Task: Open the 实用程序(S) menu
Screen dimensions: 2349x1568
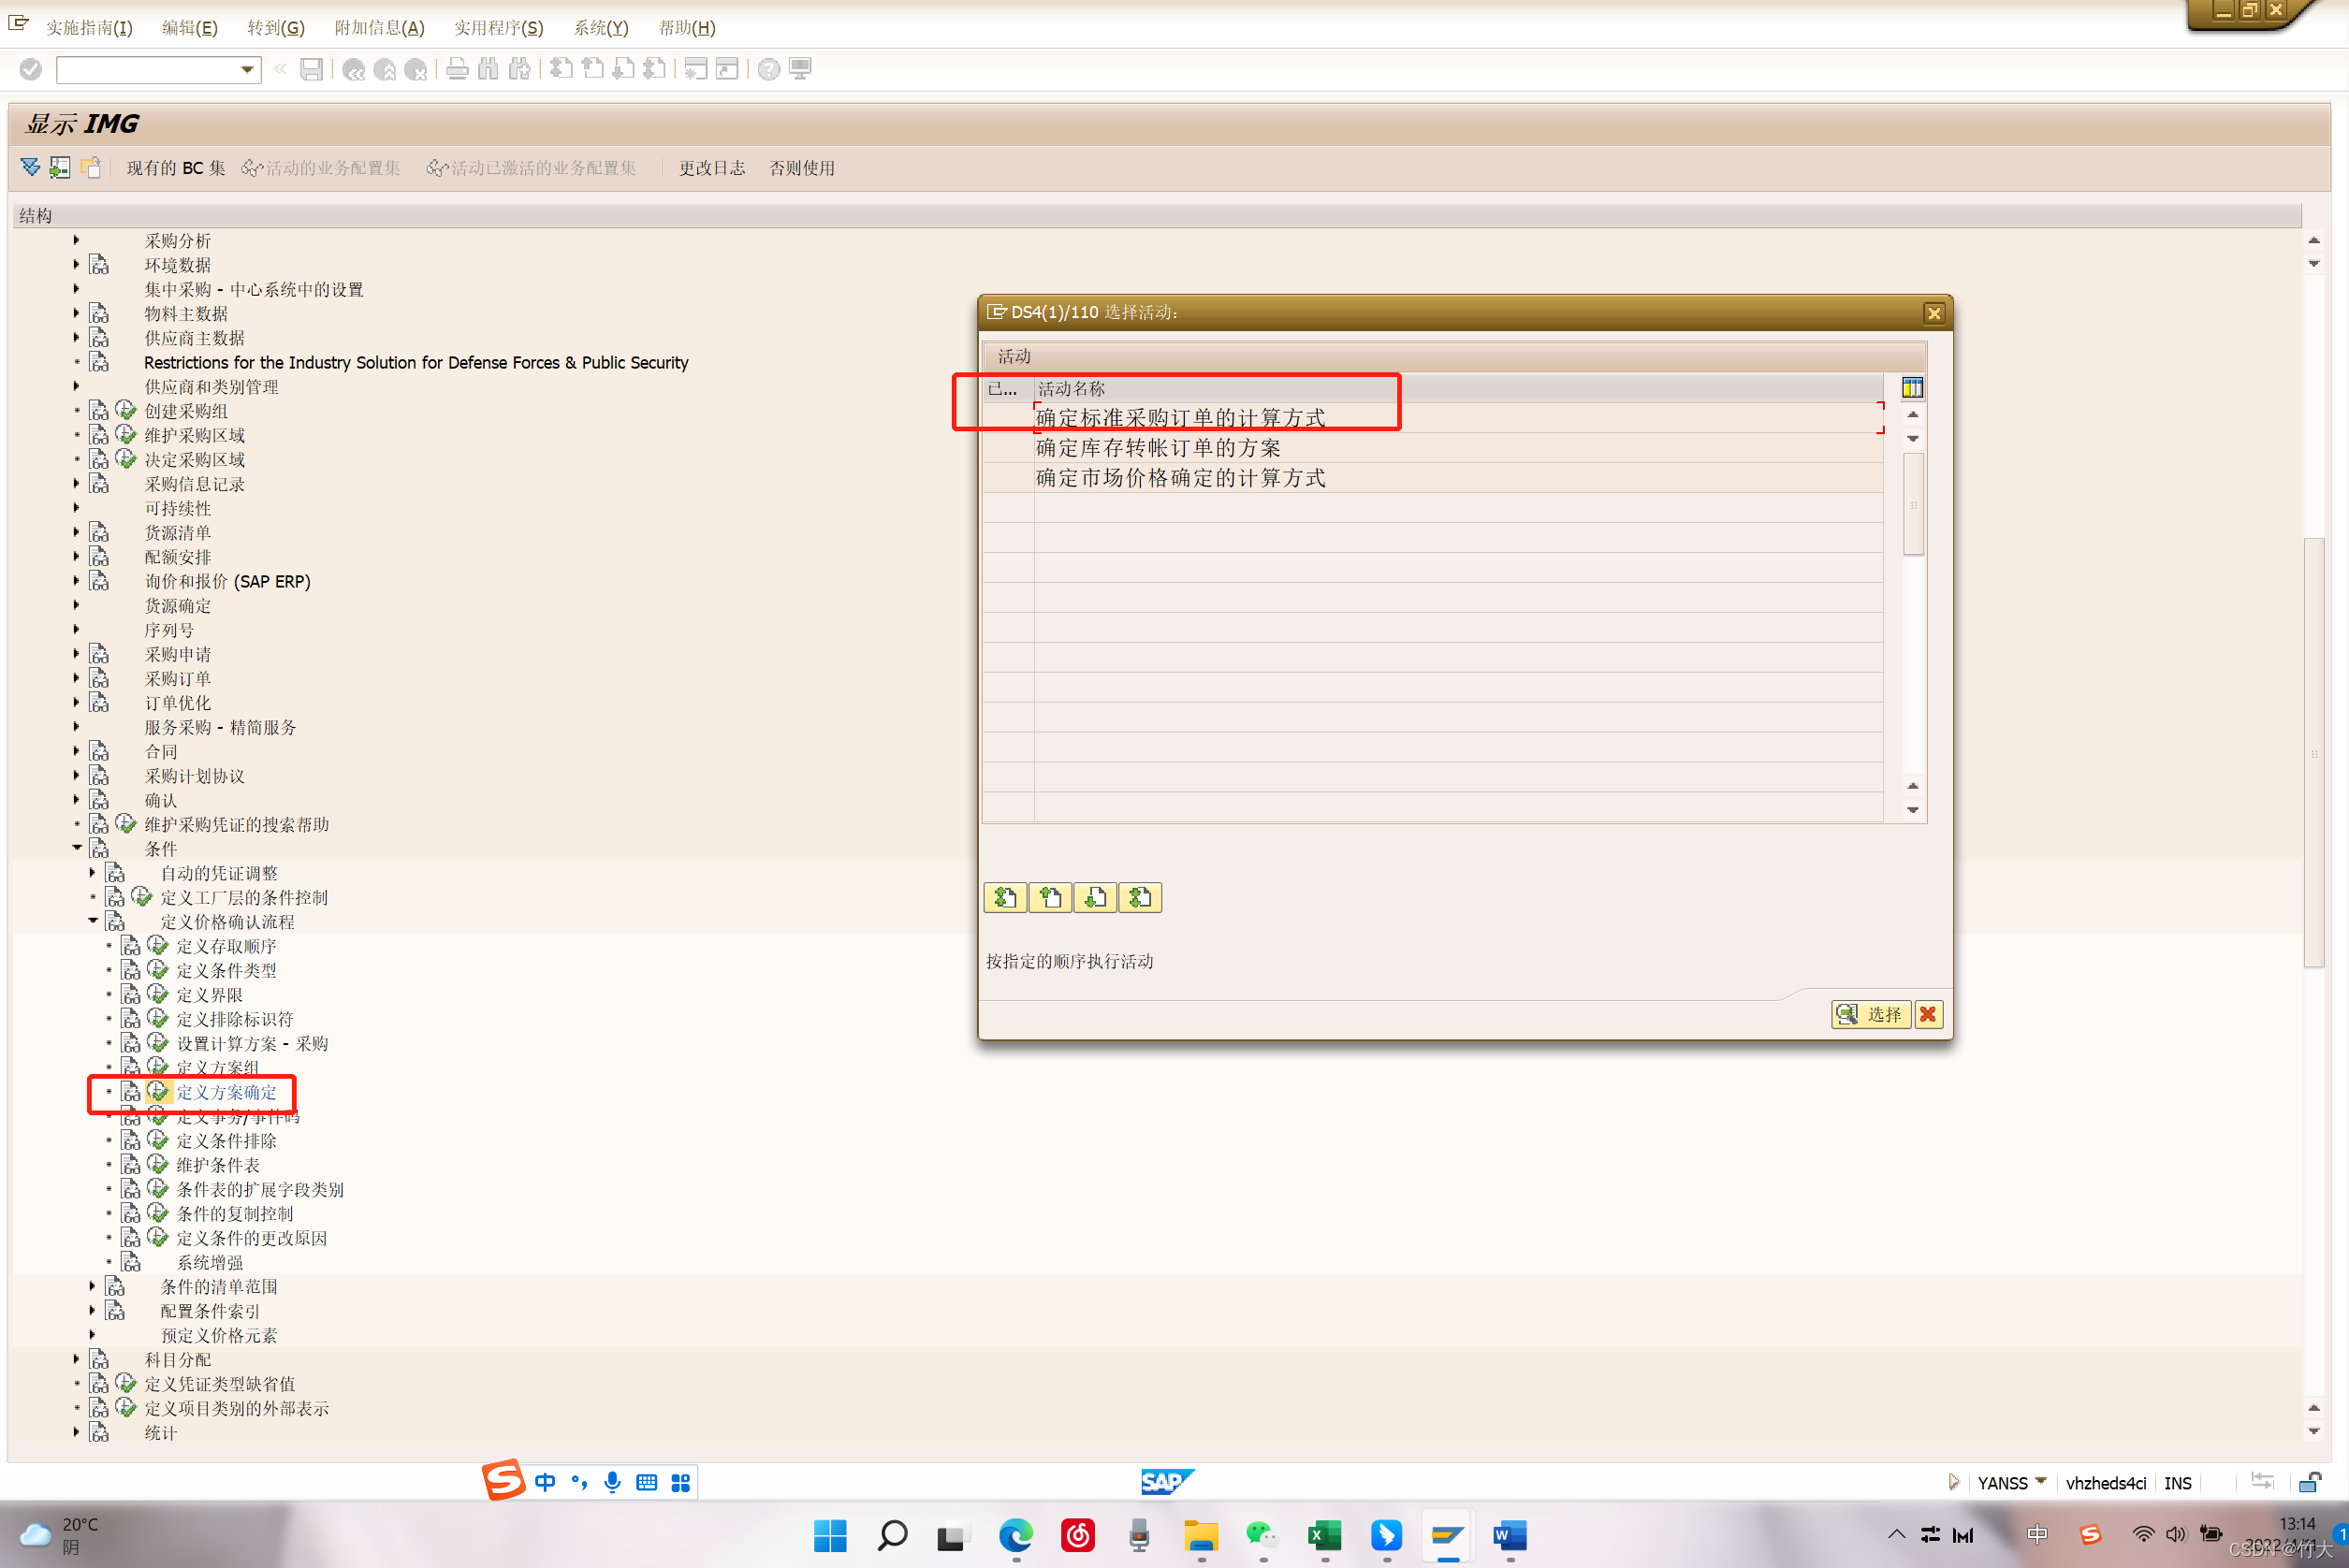Action: 498,28
